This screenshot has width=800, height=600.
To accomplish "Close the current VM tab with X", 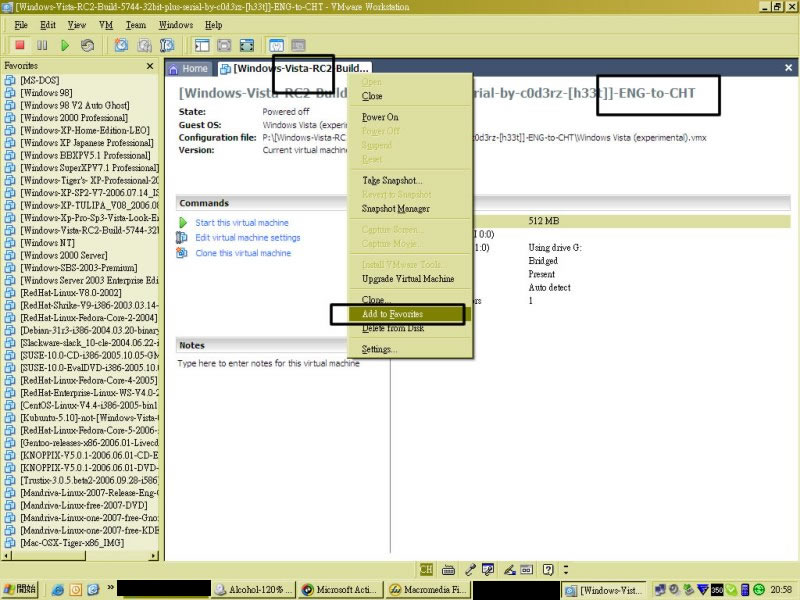I will point(788,67).
